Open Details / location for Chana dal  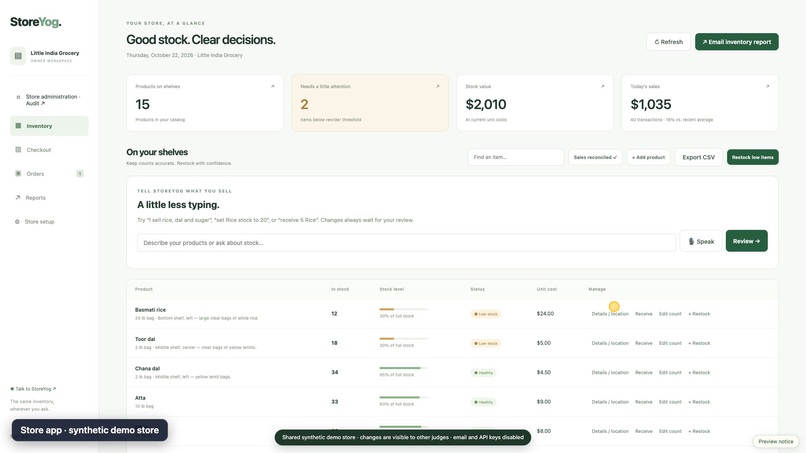(610, 372)
